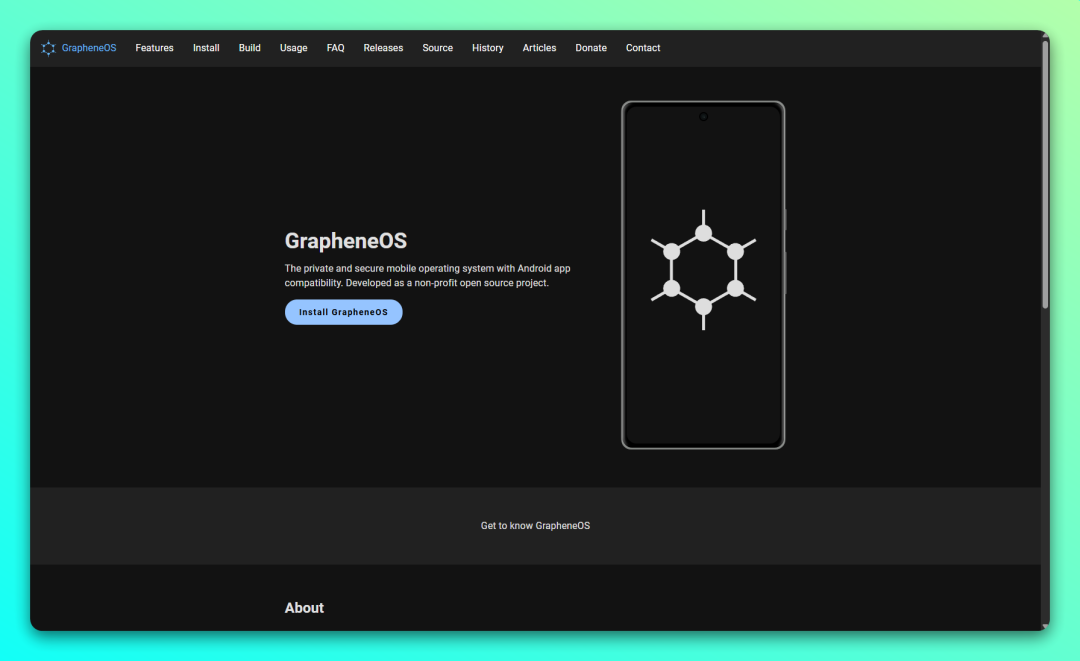
Task: Click the About section heading
Action: tap(304, 608)
